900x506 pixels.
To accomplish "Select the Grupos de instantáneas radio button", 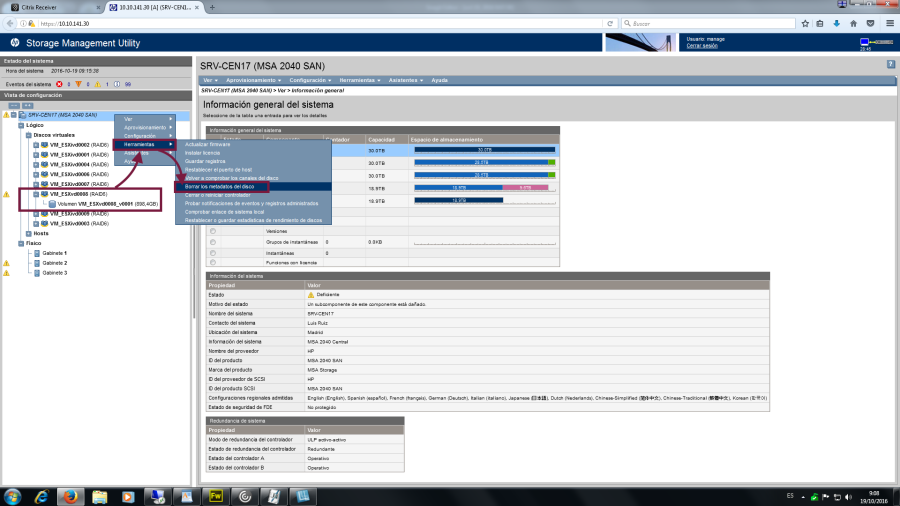I will click(213, 242).
